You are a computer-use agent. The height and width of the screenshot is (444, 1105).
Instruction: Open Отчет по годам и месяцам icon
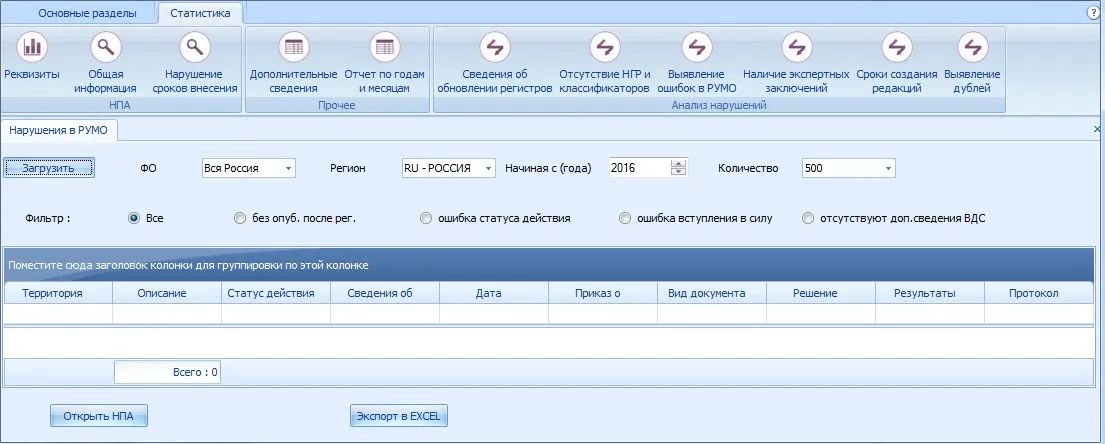click(384, 48)
